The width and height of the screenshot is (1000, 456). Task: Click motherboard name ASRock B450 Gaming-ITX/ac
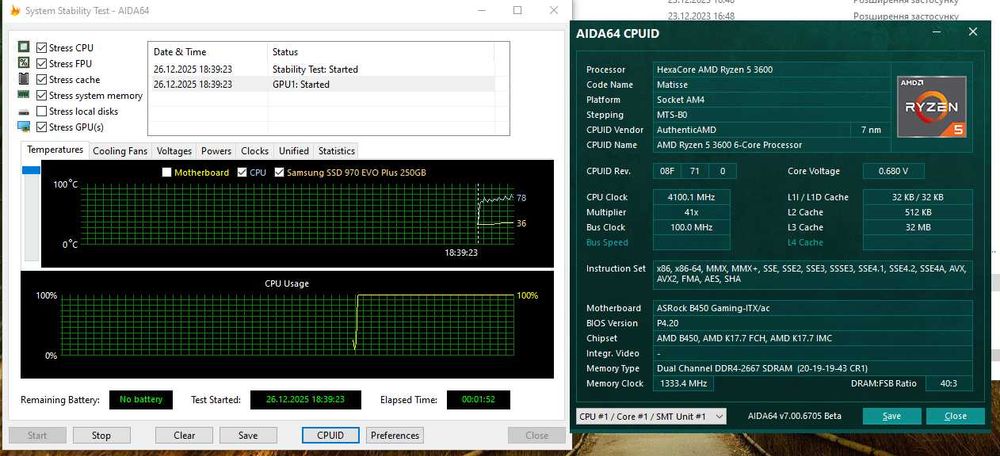click(x=813, y=308)
